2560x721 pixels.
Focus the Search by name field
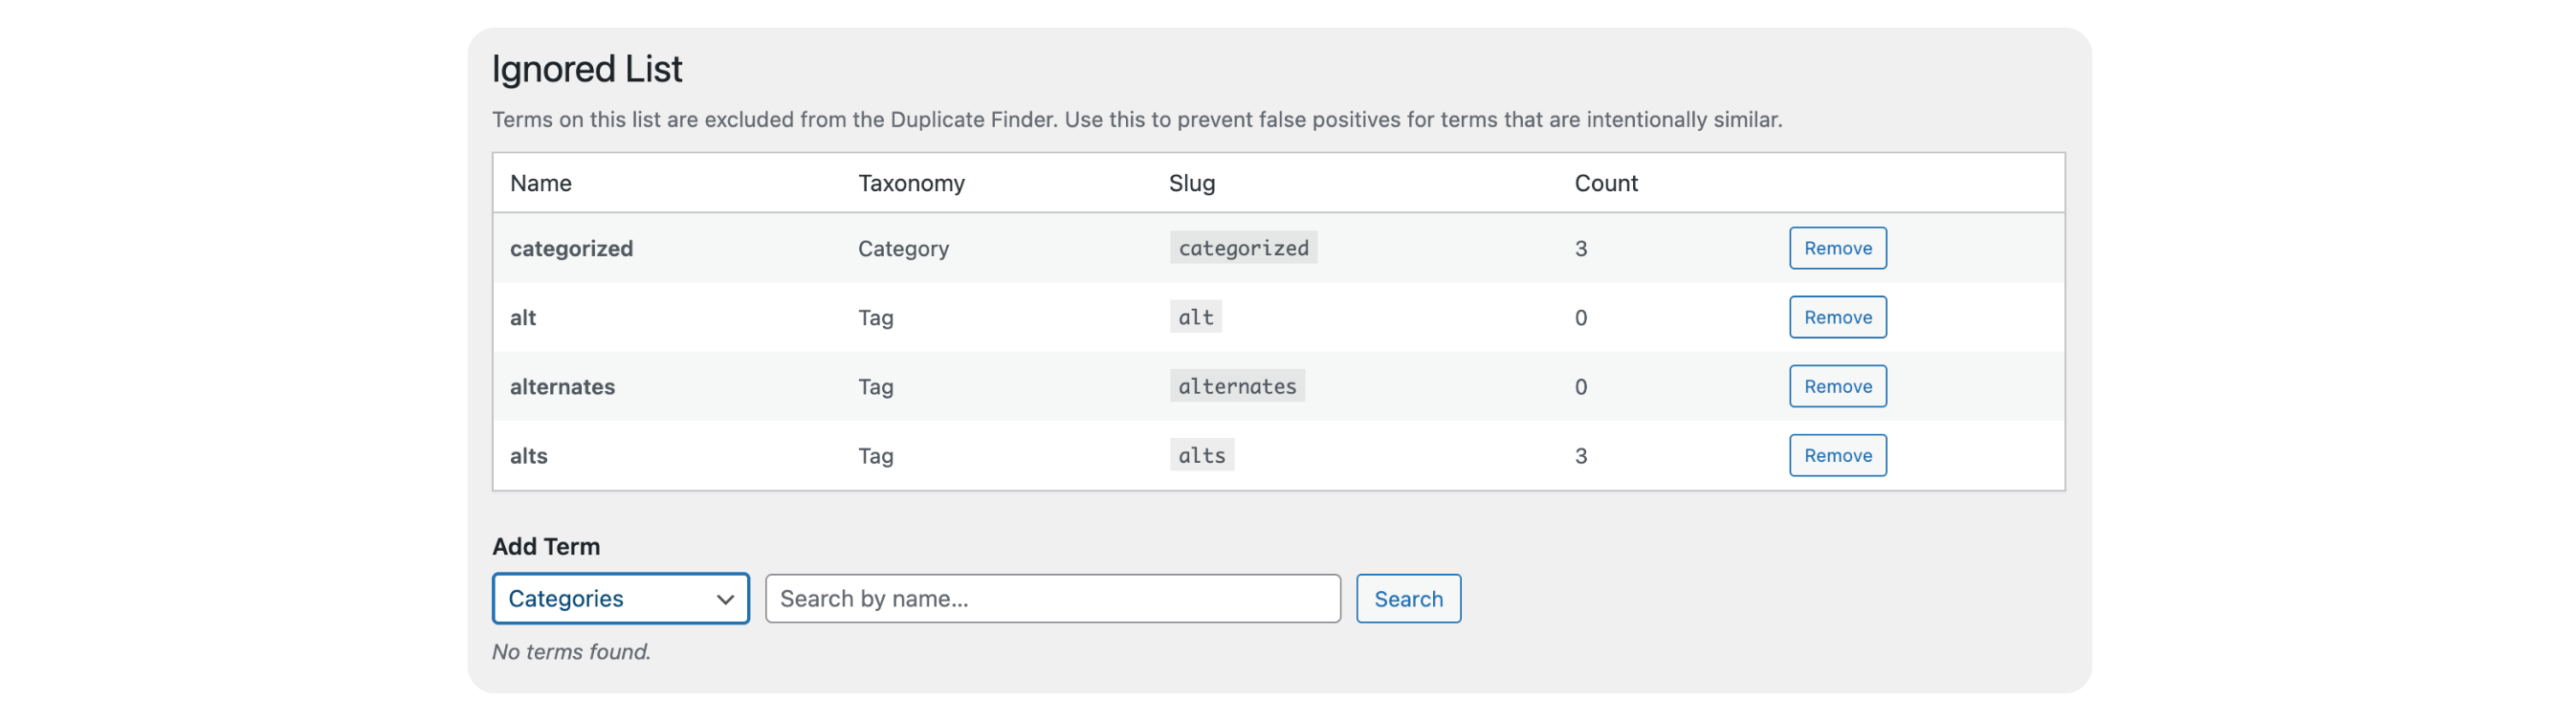pos(1052,599)
